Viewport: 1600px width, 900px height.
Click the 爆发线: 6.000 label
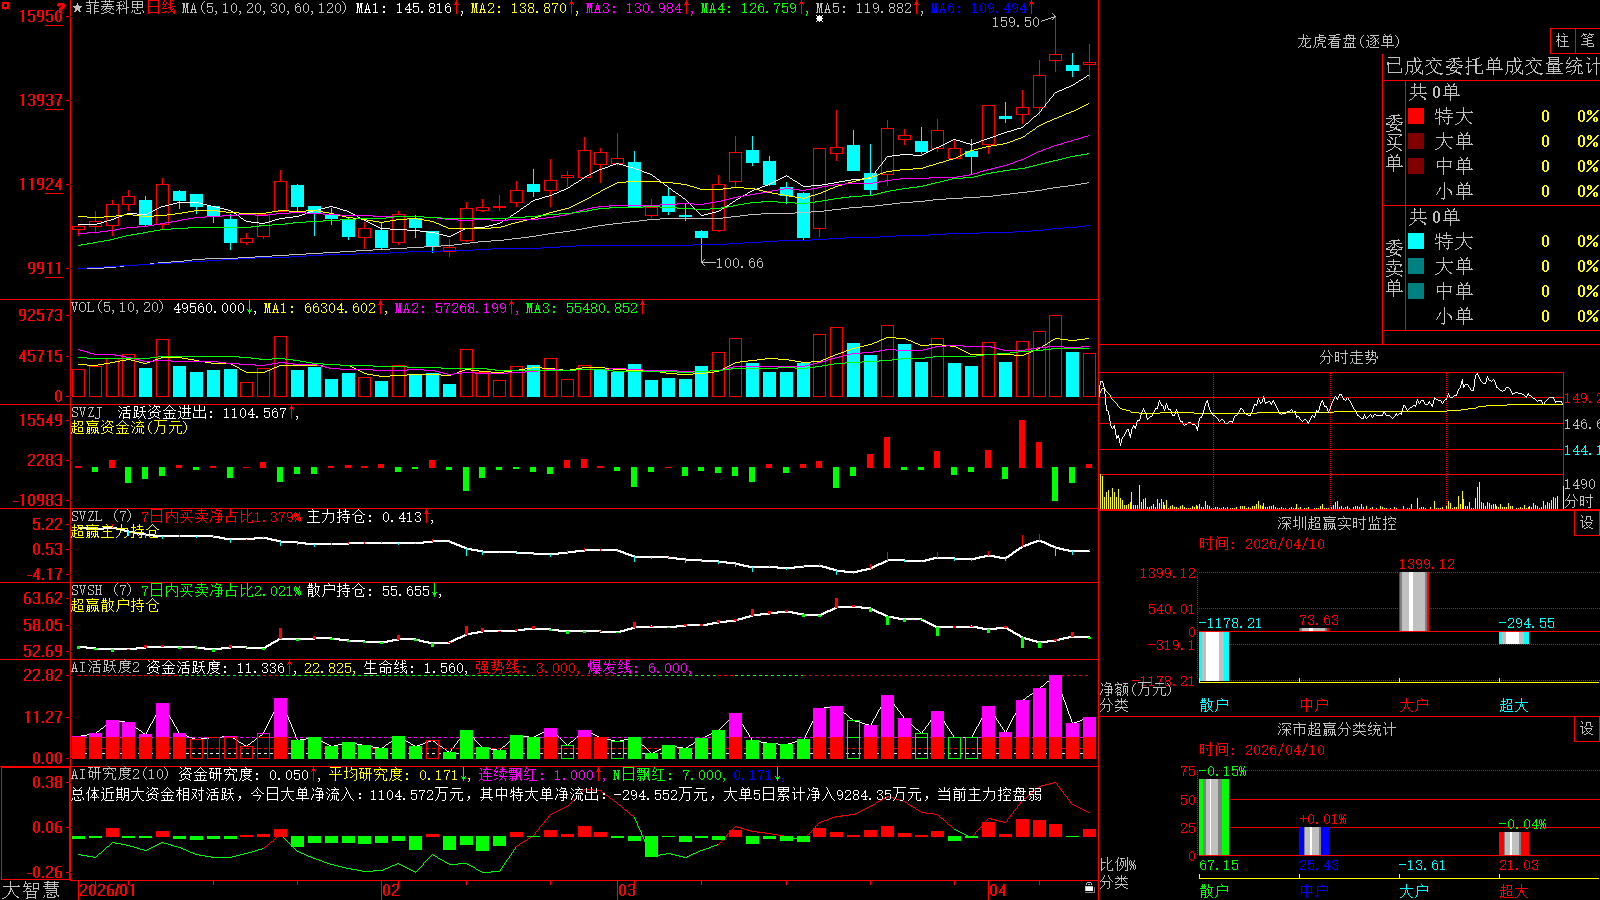(638, 667)
